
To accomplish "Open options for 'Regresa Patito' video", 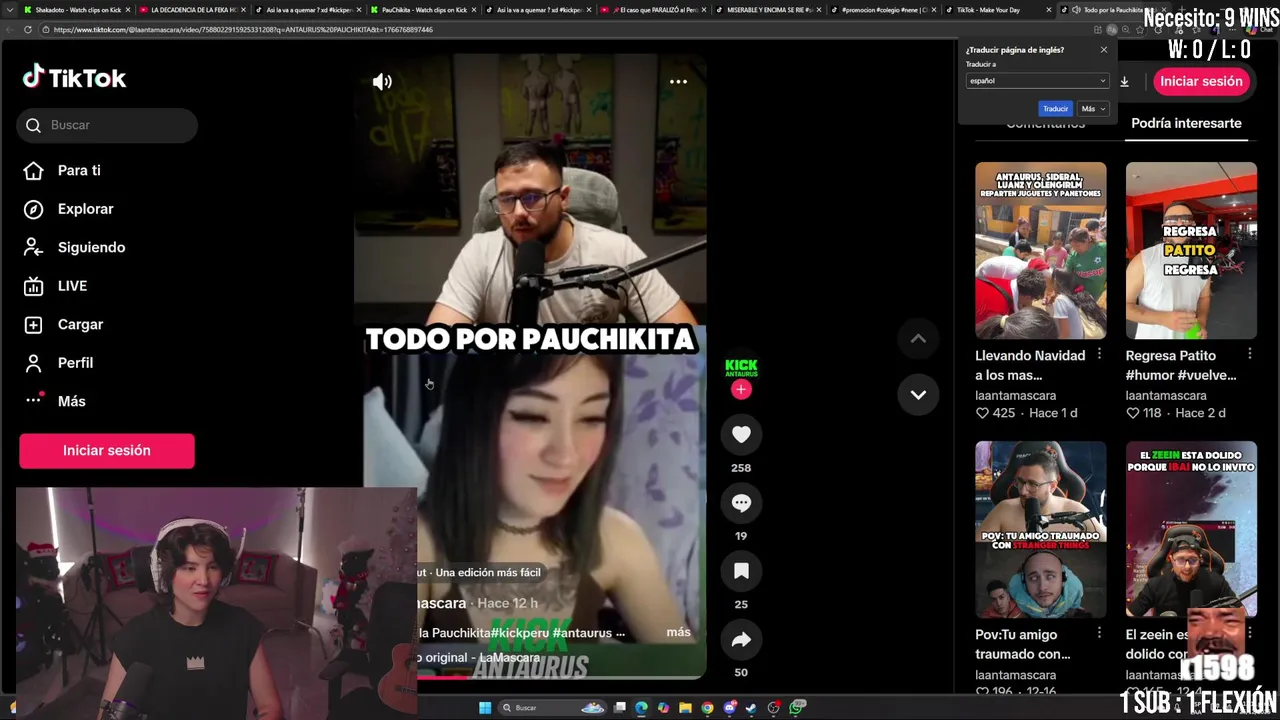I will click(x=1250, y=355).
